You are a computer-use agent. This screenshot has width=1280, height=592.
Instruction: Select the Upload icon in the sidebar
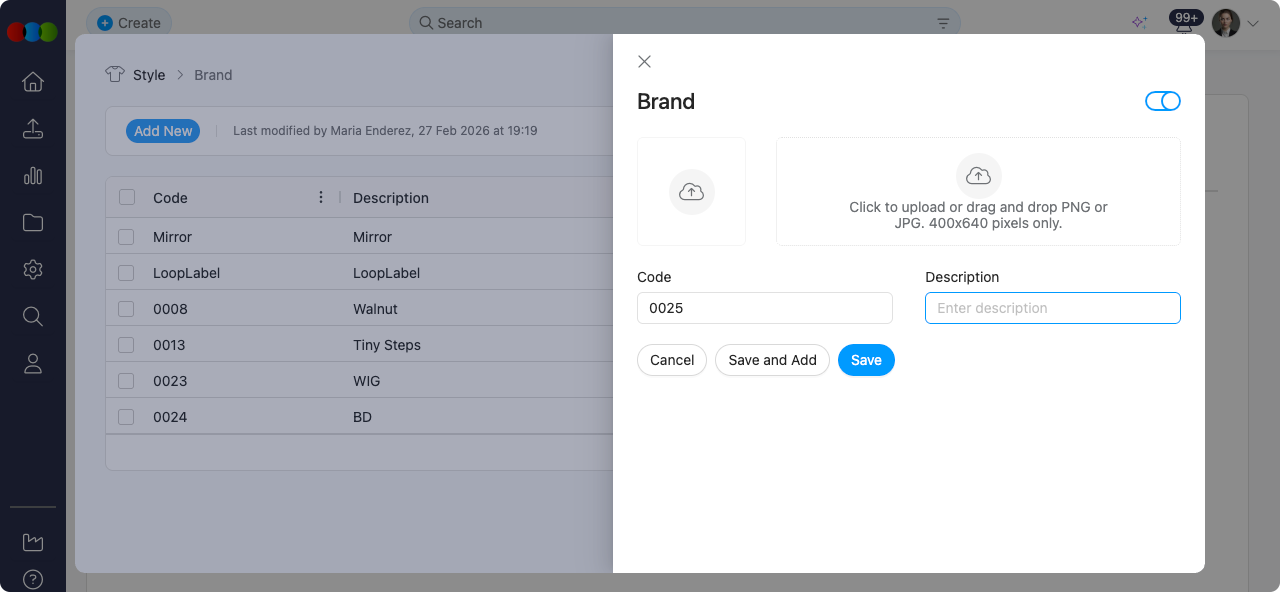tap(33, 129)
